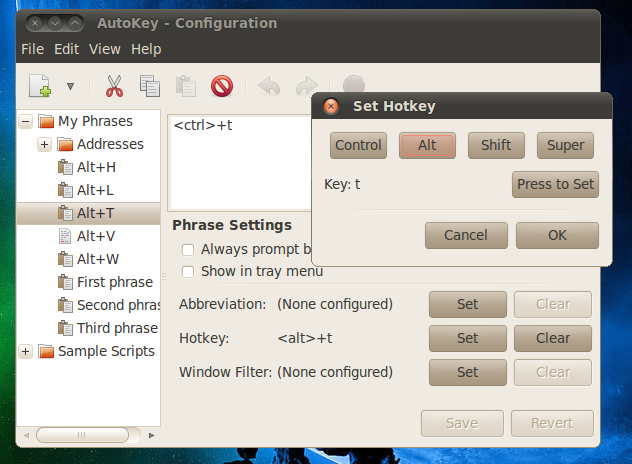Select the Alt+V tree row text
Image resolution: width=632 pixels, height=464 pixels.
point(96,236)
